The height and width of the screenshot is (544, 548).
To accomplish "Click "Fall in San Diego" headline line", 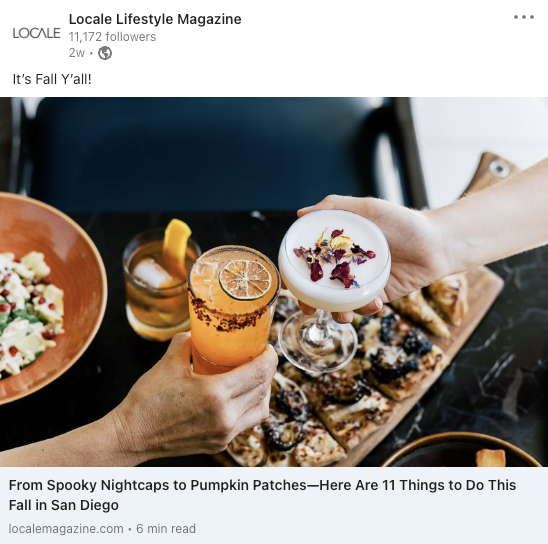I will [x=64, y=505].
